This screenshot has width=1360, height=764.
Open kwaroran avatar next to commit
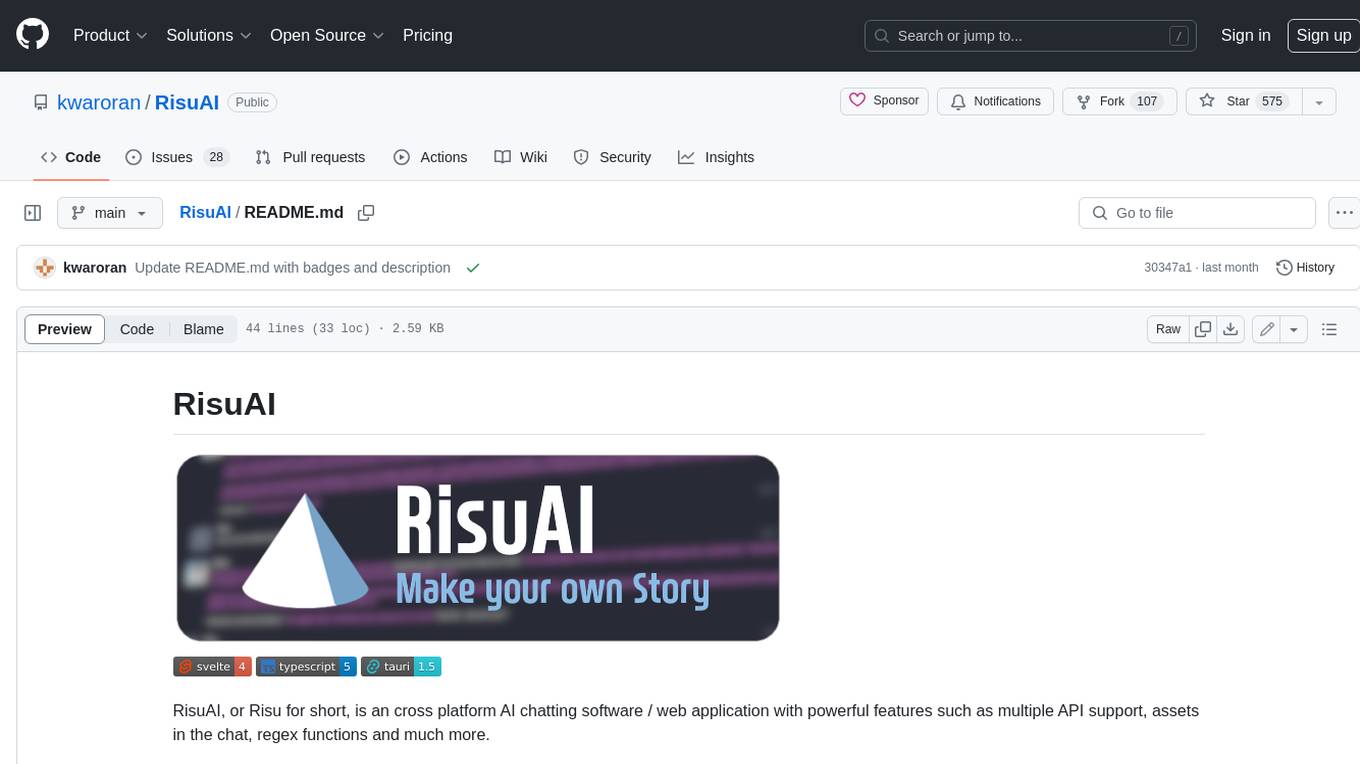pyautogui.click(x=44, y=268)
